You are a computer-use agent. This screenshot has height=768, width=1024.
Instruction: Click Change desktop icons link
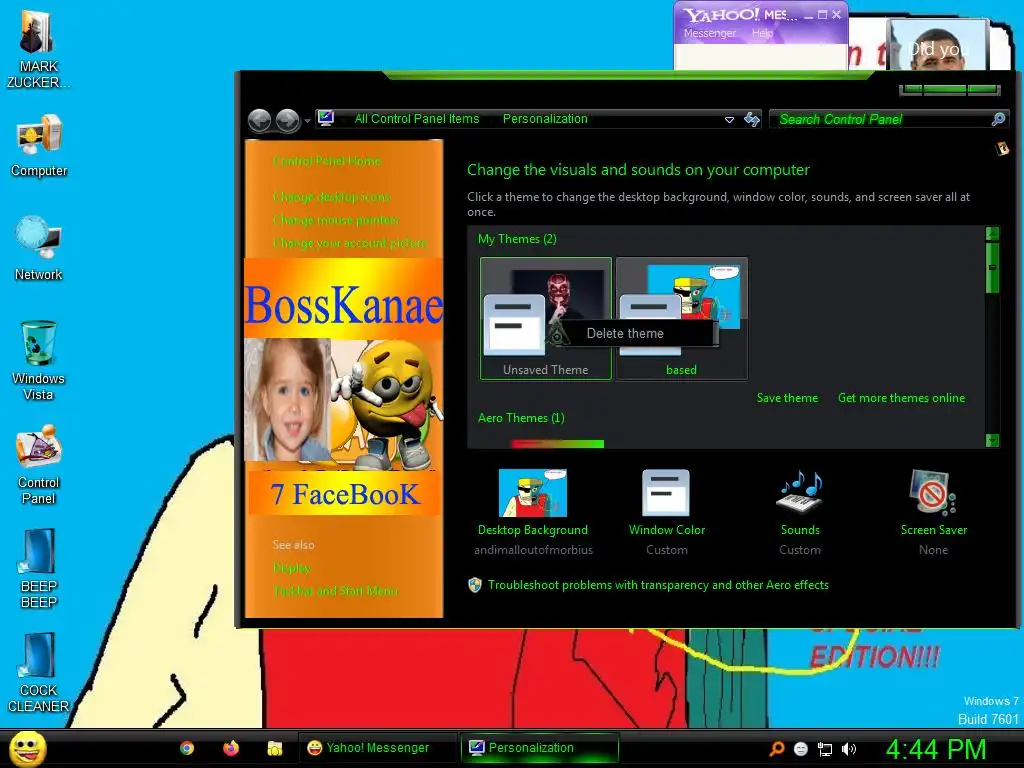332,197
